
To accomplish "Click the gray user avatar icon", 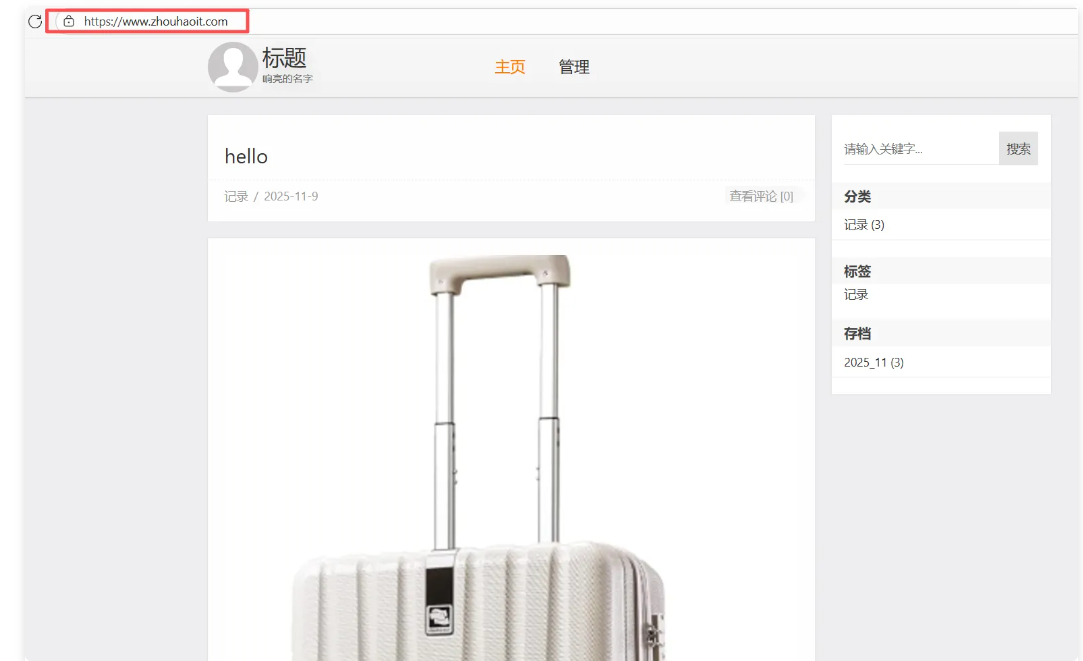I will pyautogui.click(x=233, y=67).
